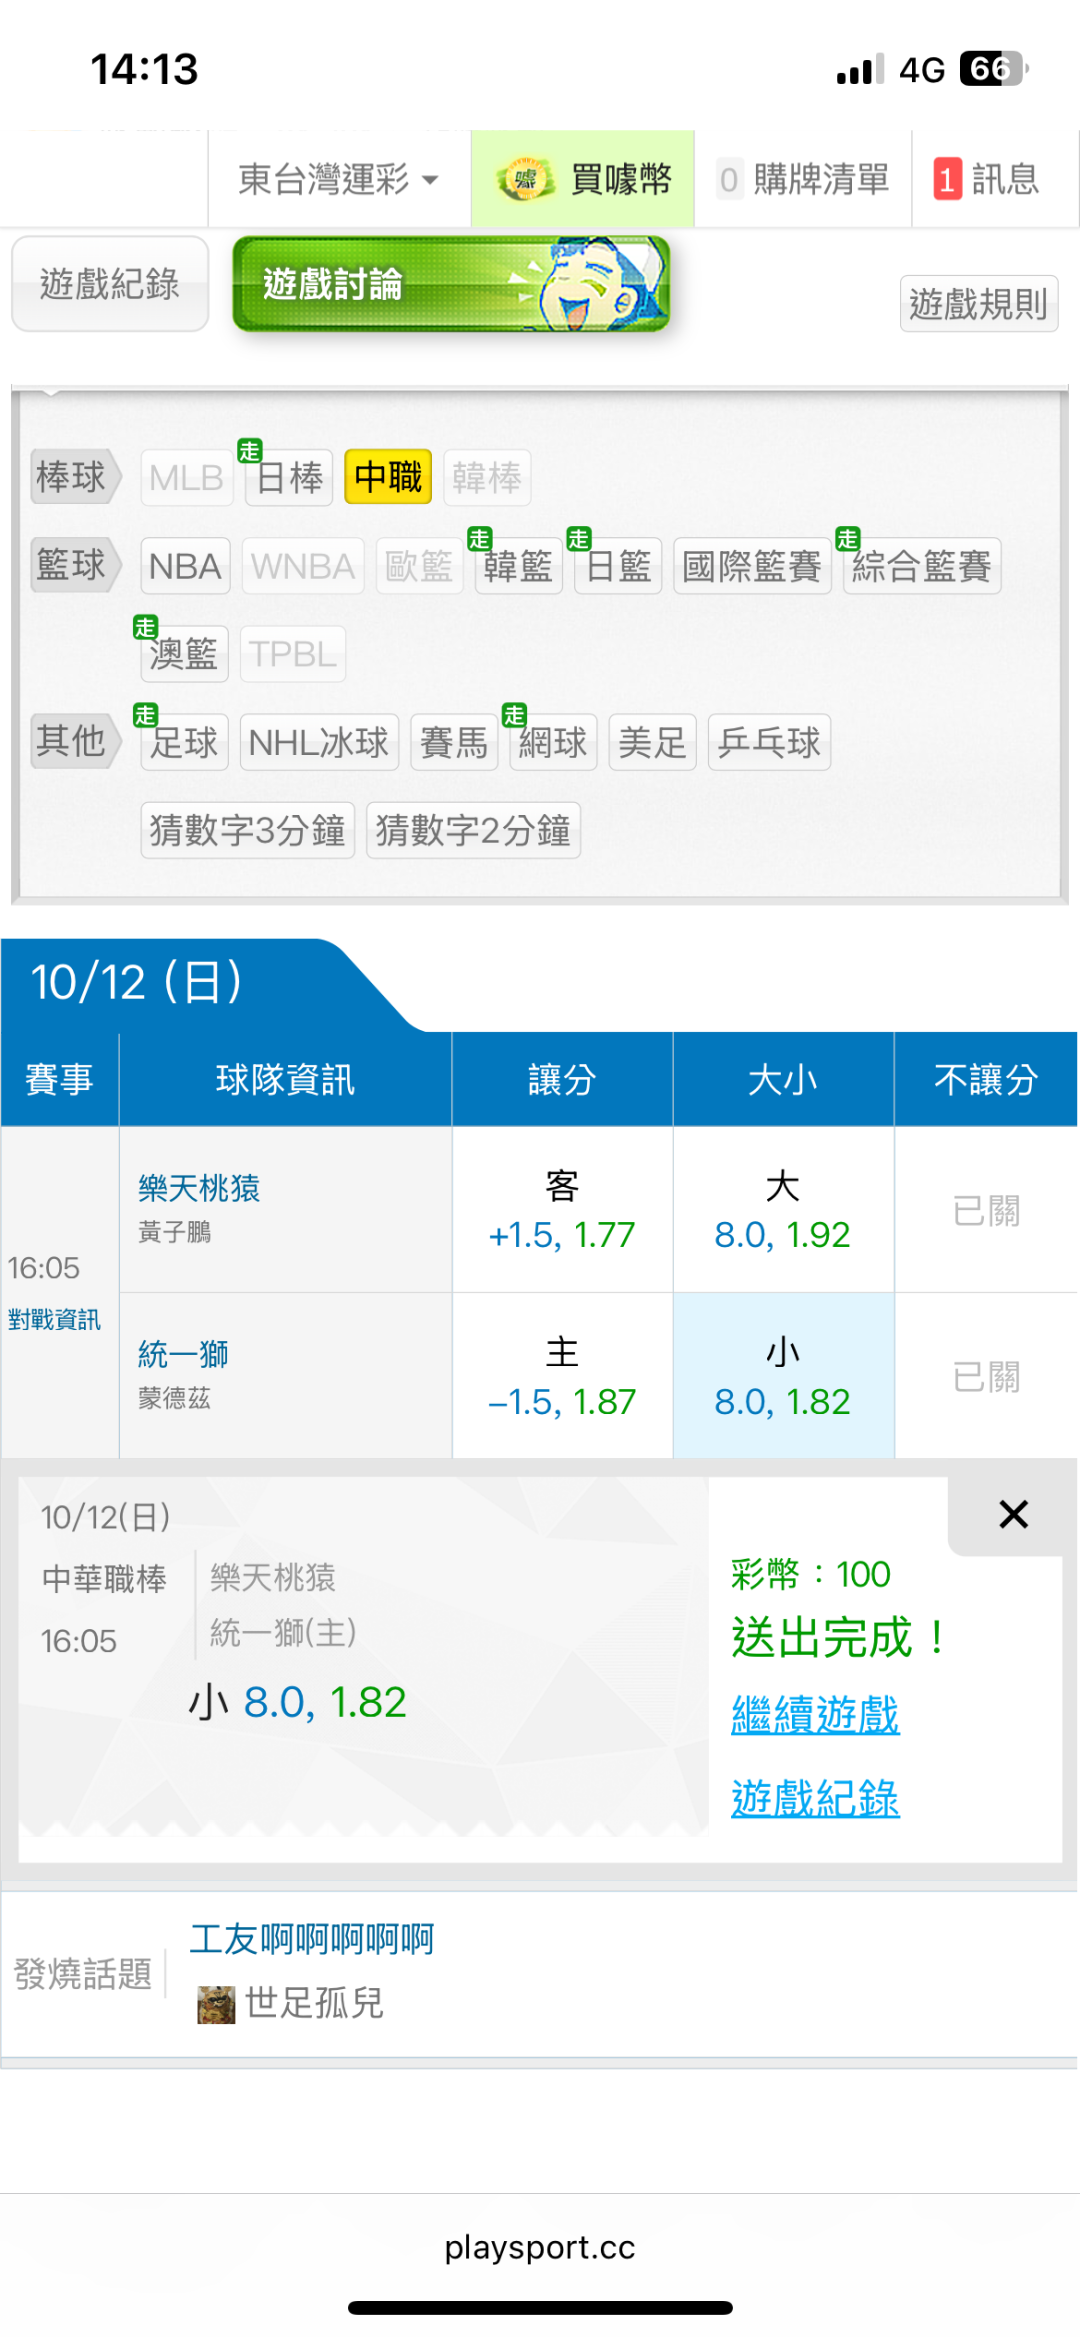Image resolution: width=1080 pixels, height=2337 pixels.
Task: Open the 工友啊啊啊啊啊 hot topic
Action: [x=312, y=1938]
